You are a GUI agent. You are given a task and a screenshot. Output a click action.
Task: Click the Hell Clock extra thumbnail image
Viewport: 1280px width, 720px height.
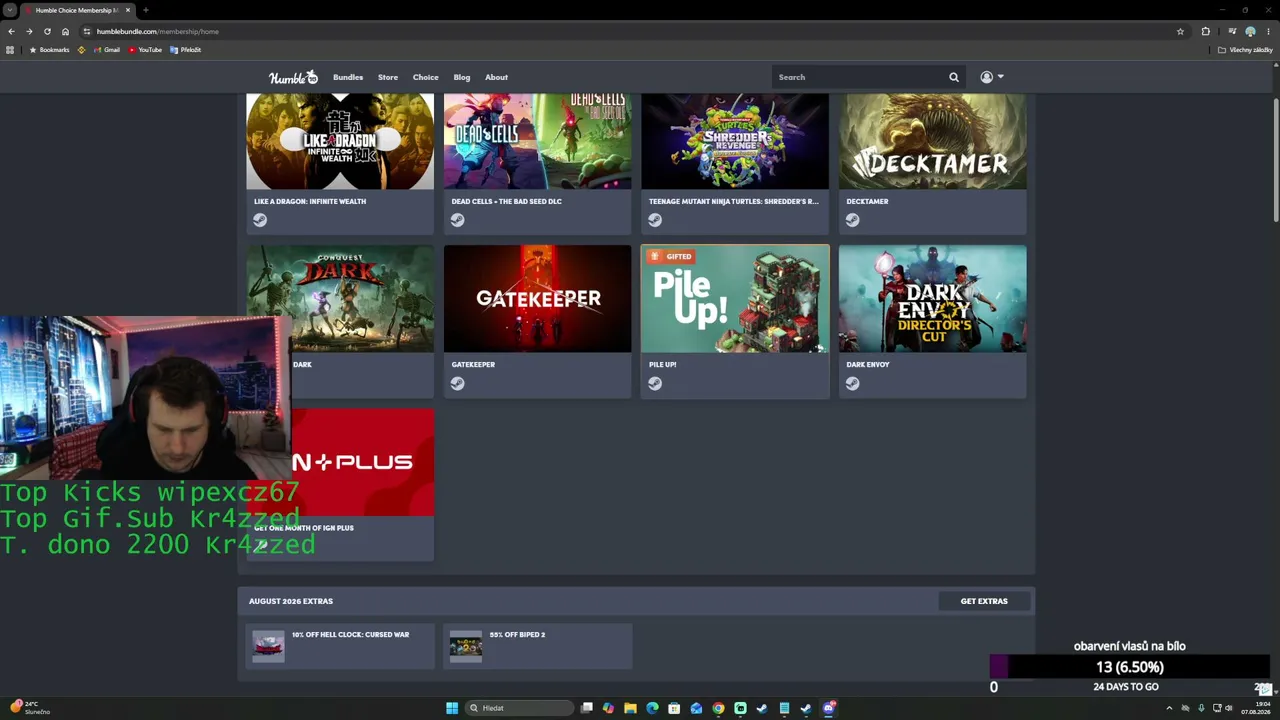pyautogui.click(x=268, y=646)
